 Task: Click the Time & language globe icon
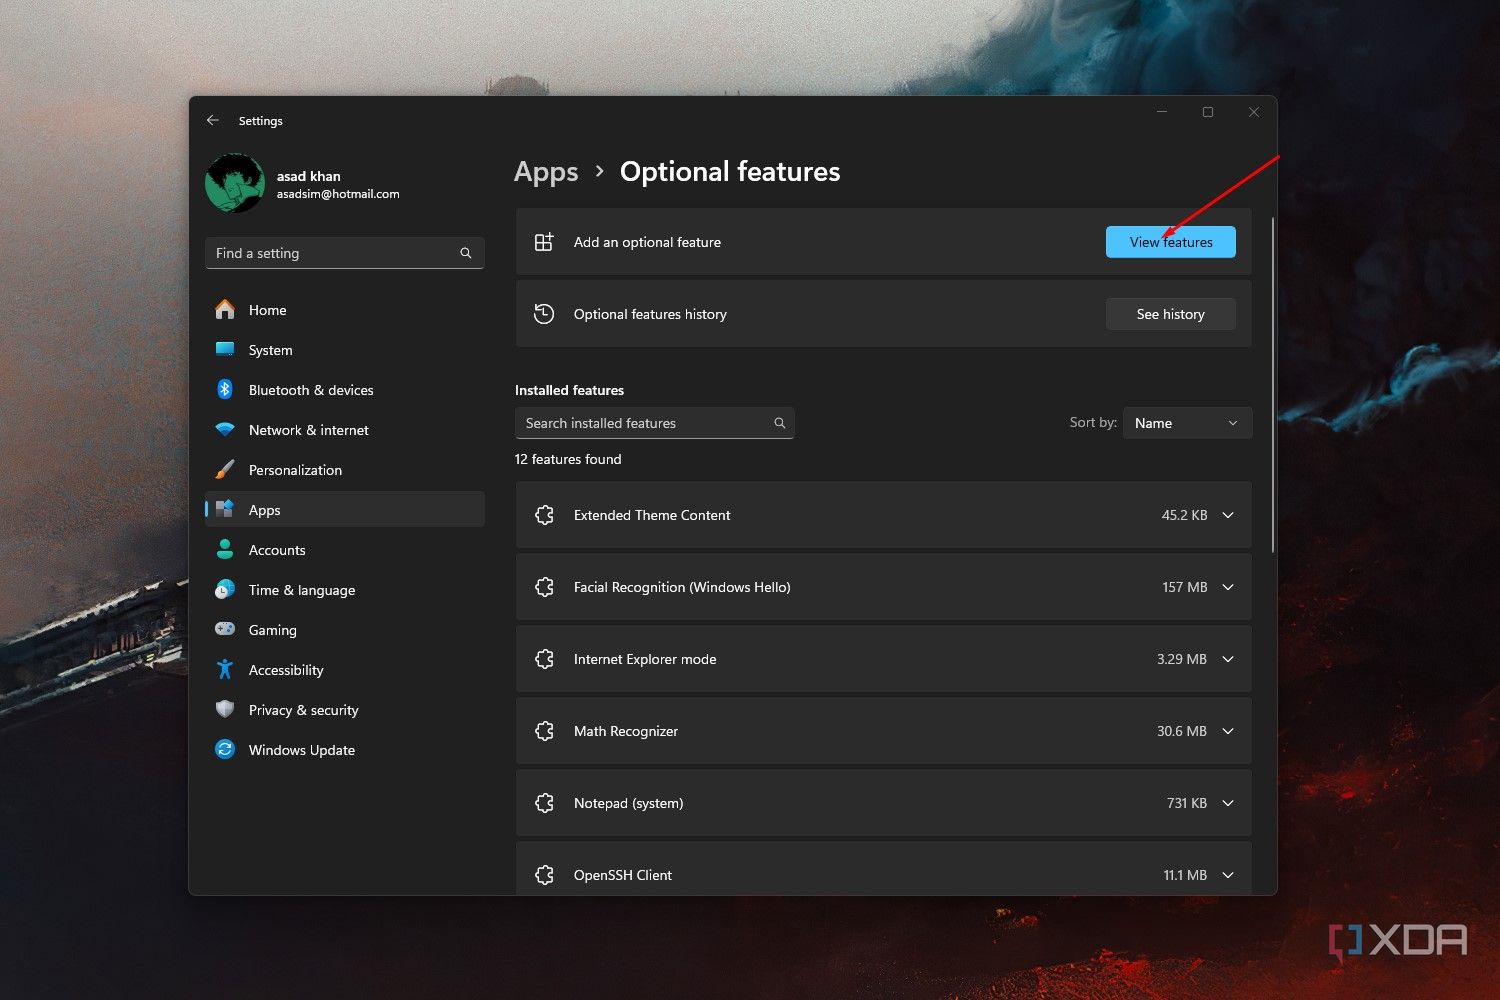(225, 590)
